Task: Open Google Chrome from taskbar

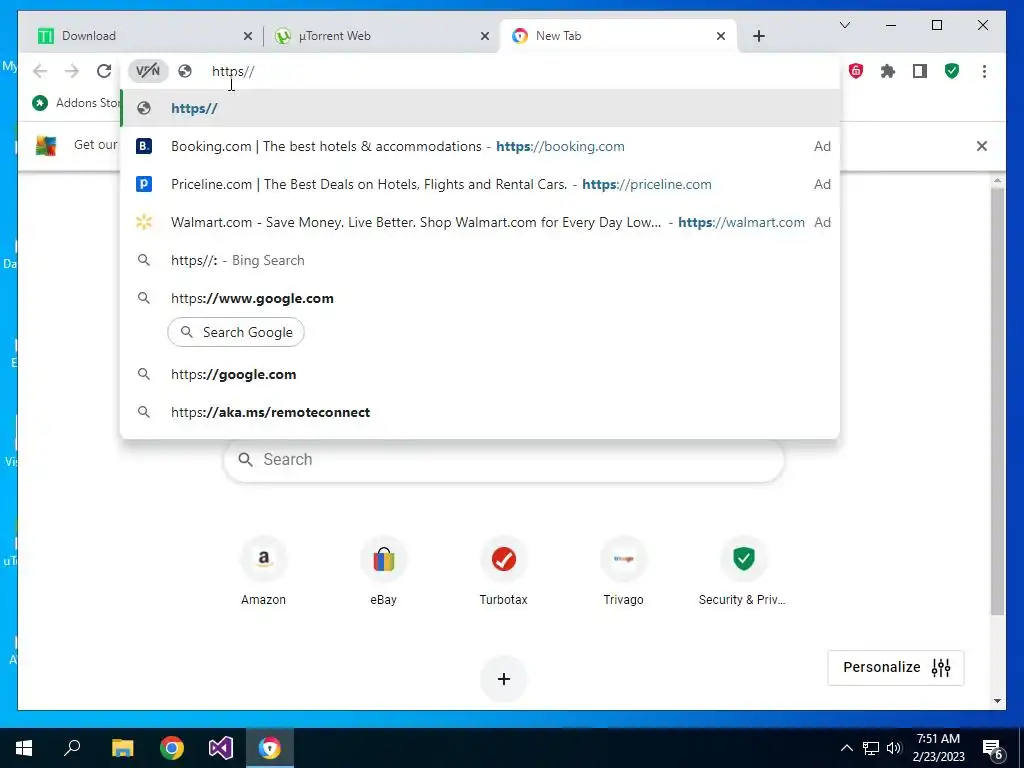Action: (x=172, y=748)
